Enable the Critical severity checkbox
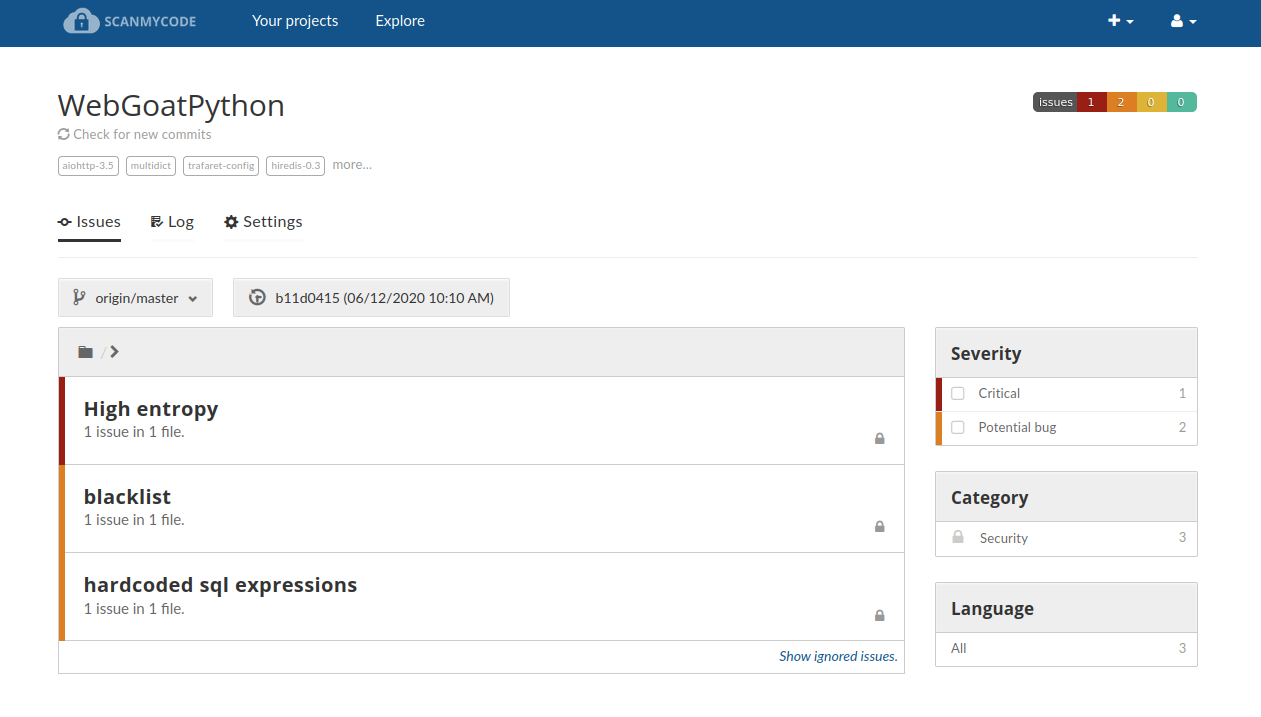The height and width of the screenshot is (717, 1261). click(x=958, y=394)
